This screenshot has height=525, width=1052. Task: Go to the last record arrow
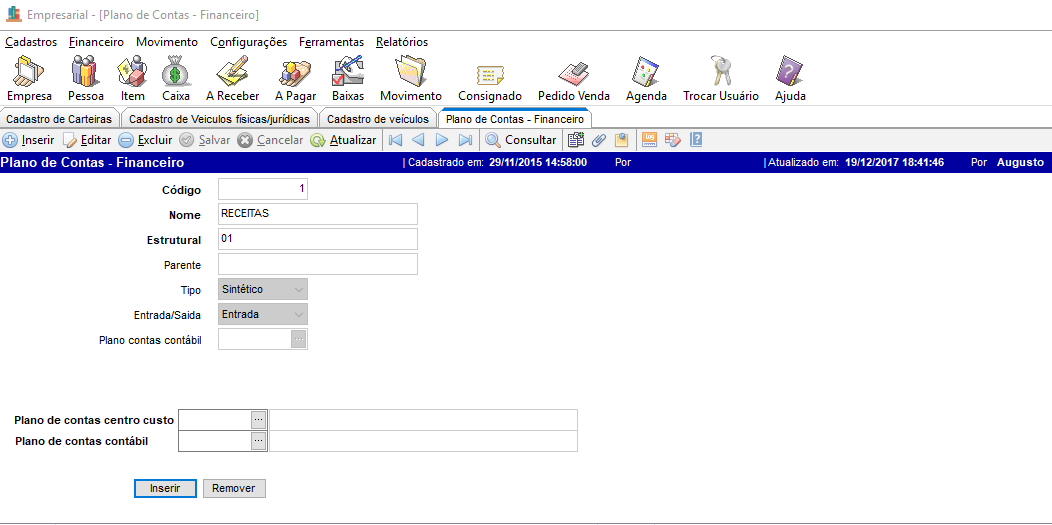465,140
